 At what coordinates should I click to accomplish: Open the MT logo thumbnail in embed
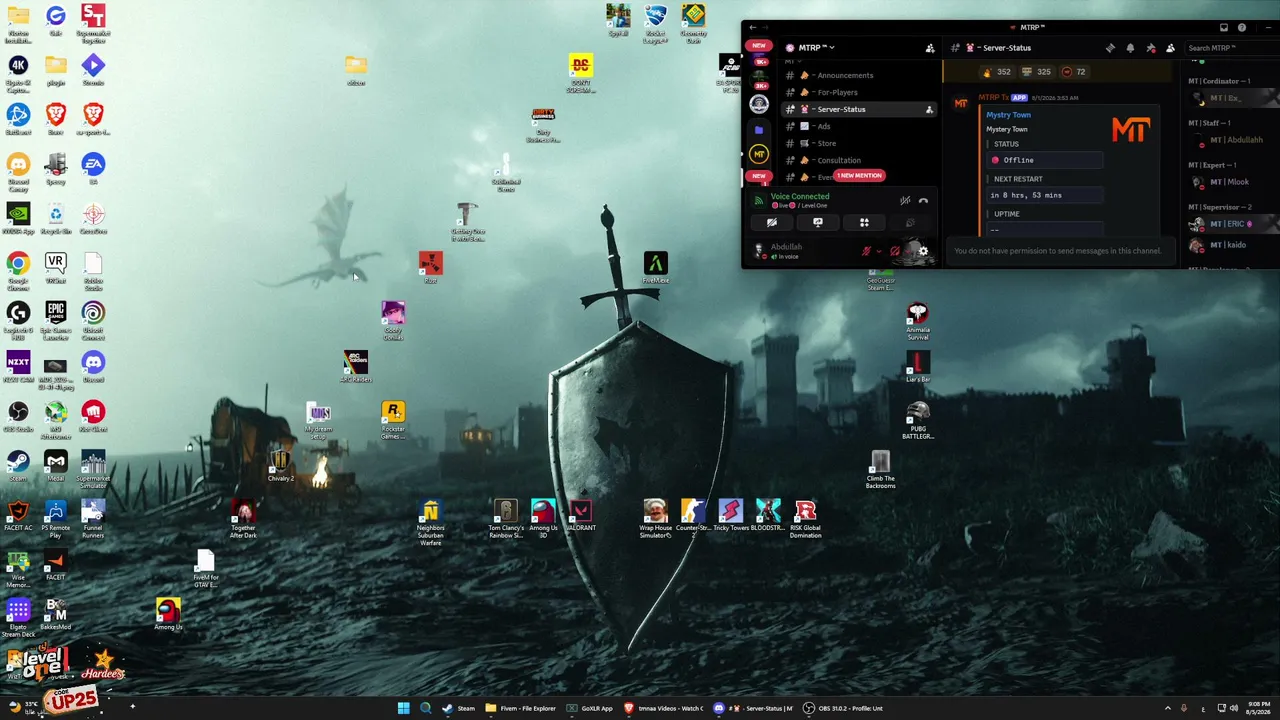[1131, 130]
